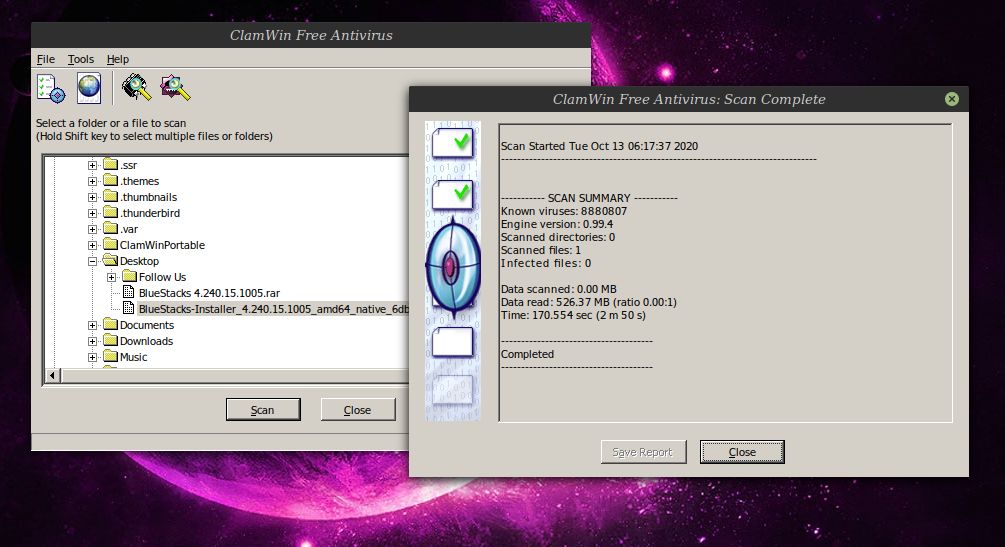Click the BlueStacks-Installer file icon
This screenshot has height=547, width=1005.
point(129,308)
